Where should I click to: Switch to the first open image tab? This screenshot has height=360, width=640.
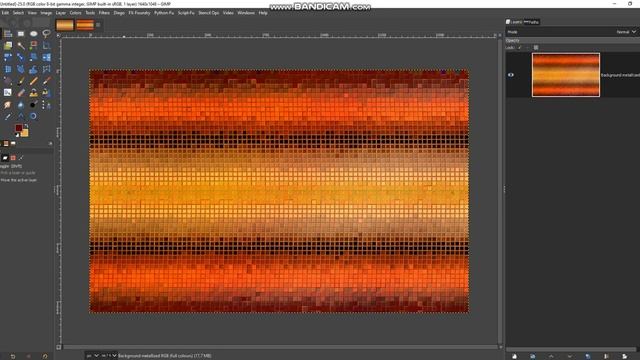tap(65, 25)
